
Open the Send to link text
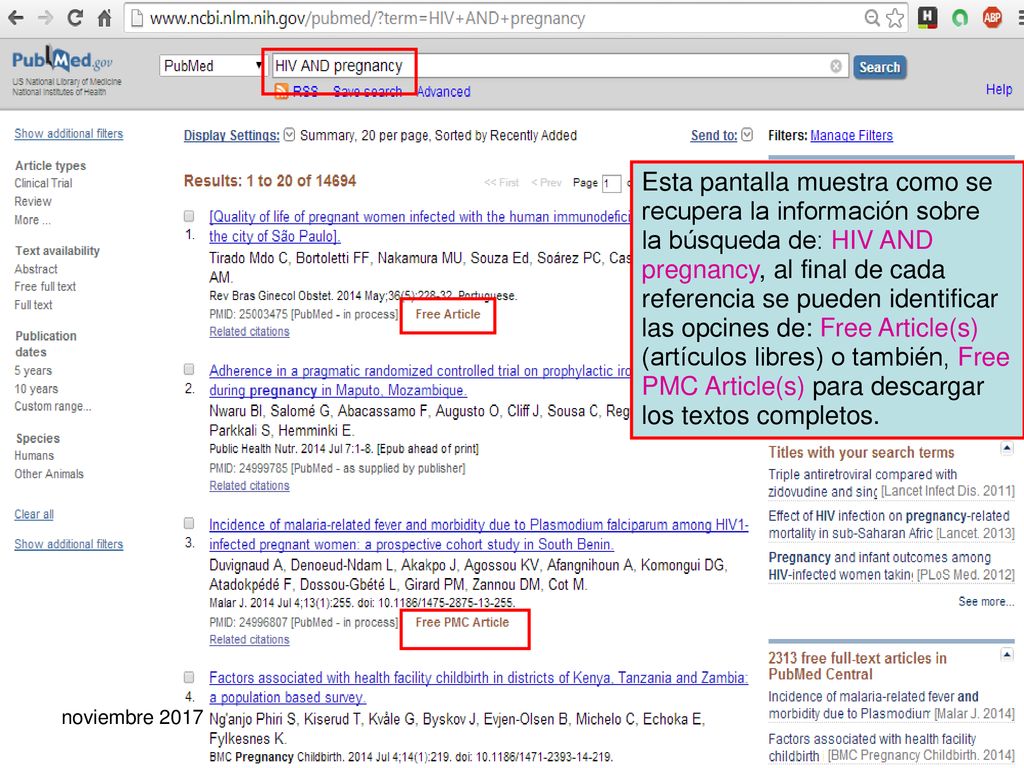pyautogui.click(x=714, y=135)
